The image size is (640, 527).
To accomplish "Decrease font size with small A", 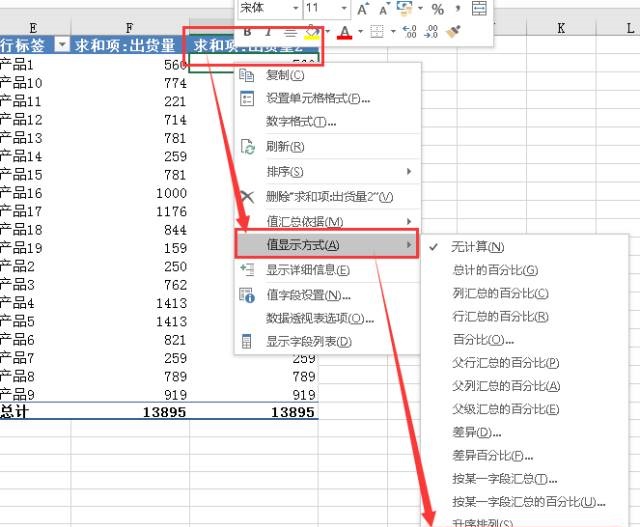I will point(384,9).
